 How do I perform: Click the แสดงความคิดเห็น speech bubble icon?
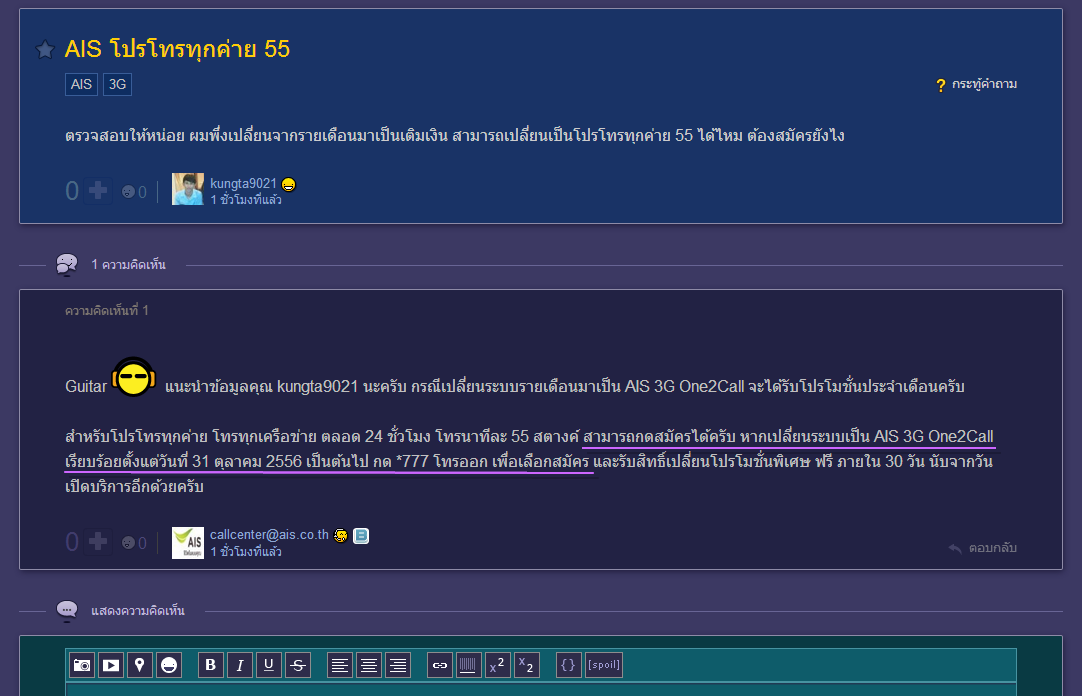tap(66, 611)
